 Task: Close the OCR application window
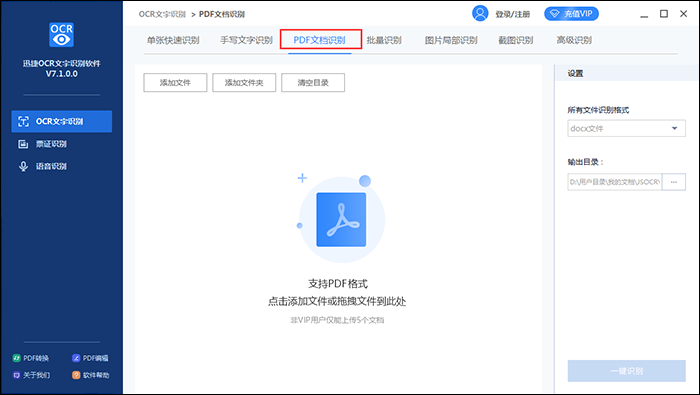683,14
